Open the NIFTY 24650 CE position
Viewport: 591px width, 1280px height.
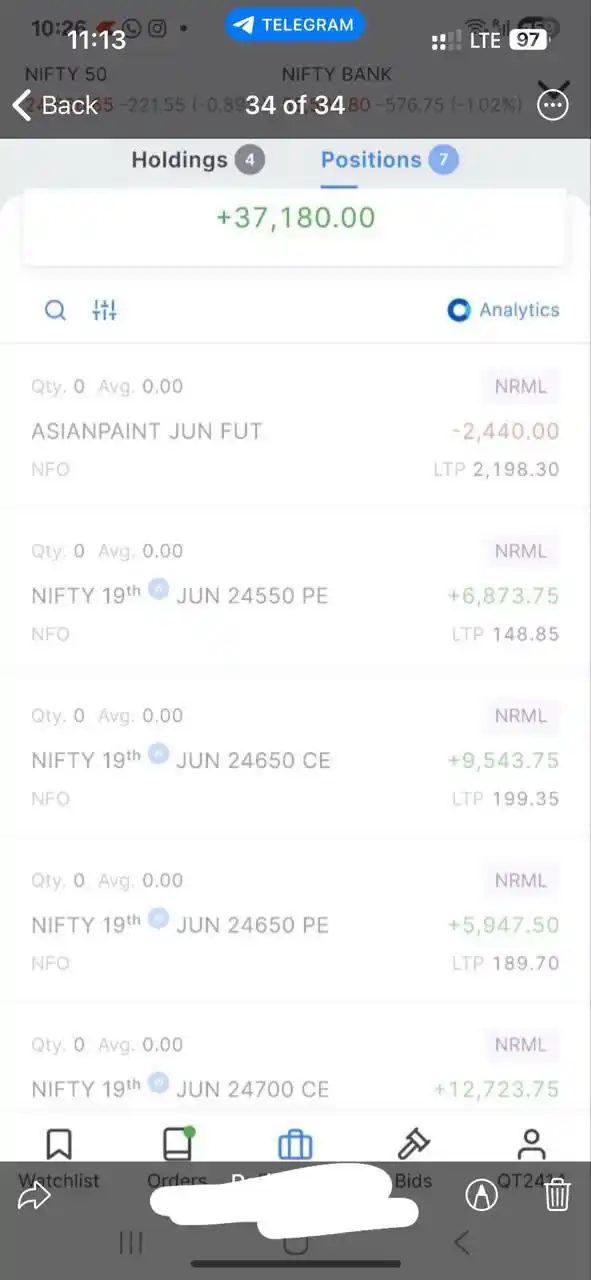(295, 757)
